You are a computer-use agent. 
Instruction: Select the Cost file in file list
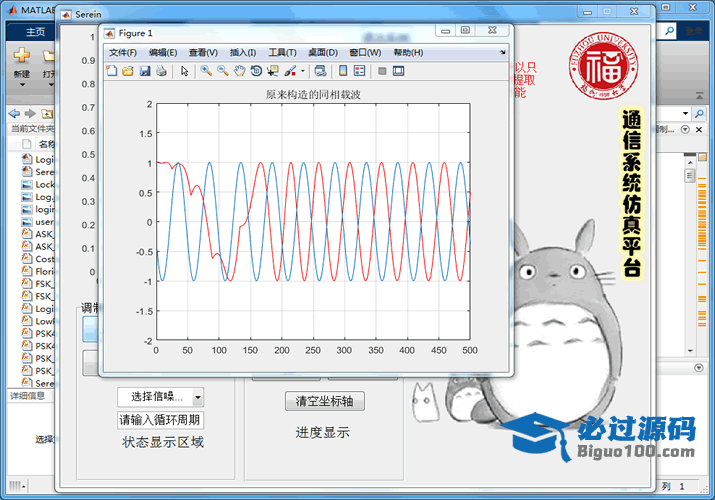click(38, 259)
